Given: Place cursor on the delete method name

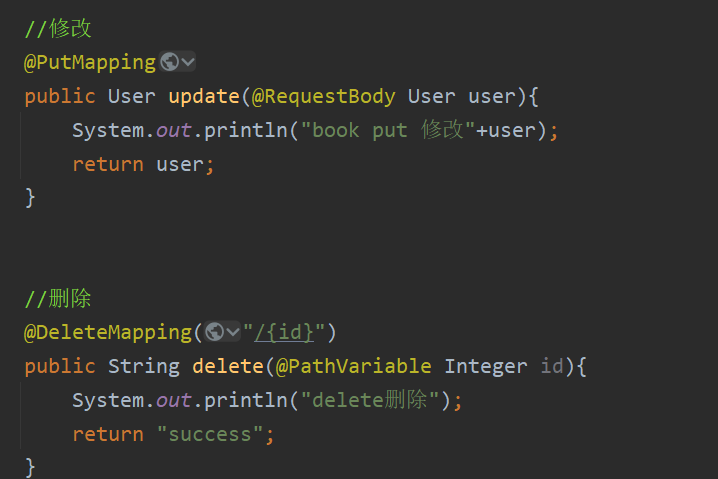Looking at the screenshot, I should [228, 366].
